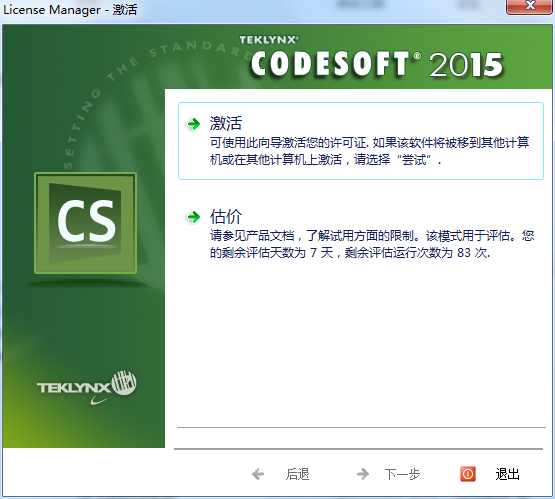Select the 估价 option heading
The image size is (555, 499).
[225, 216]
